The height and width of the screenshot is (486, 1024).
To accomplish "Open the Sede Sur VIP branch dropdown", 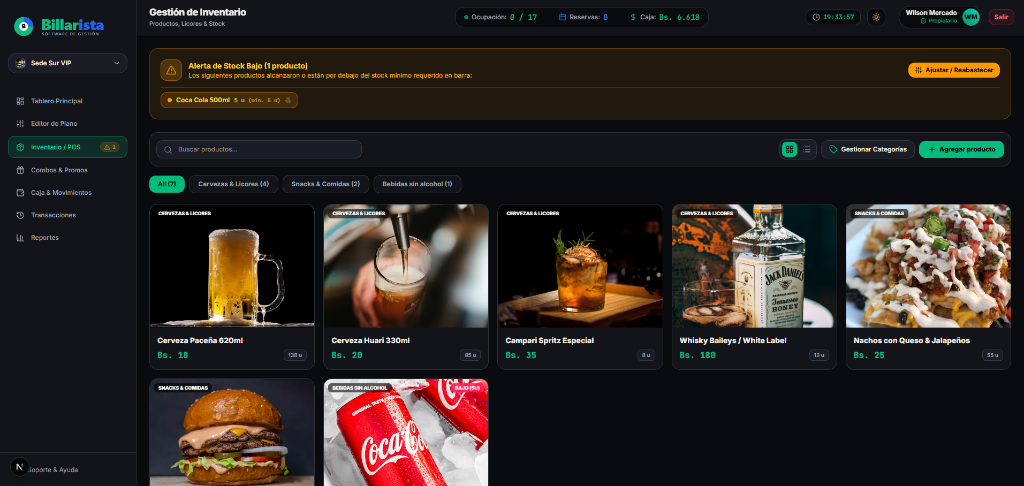I will [x=68, y=63].
